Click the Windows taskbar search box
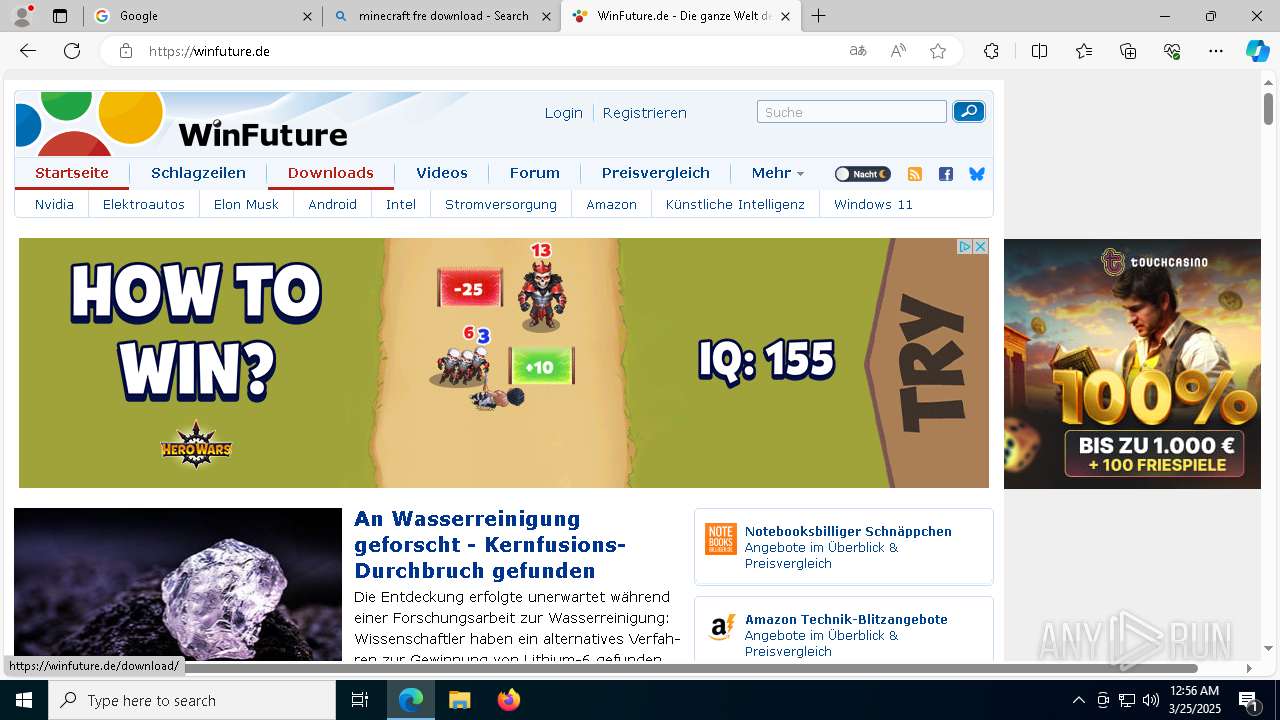1280x720 pixels. point(192,700)
